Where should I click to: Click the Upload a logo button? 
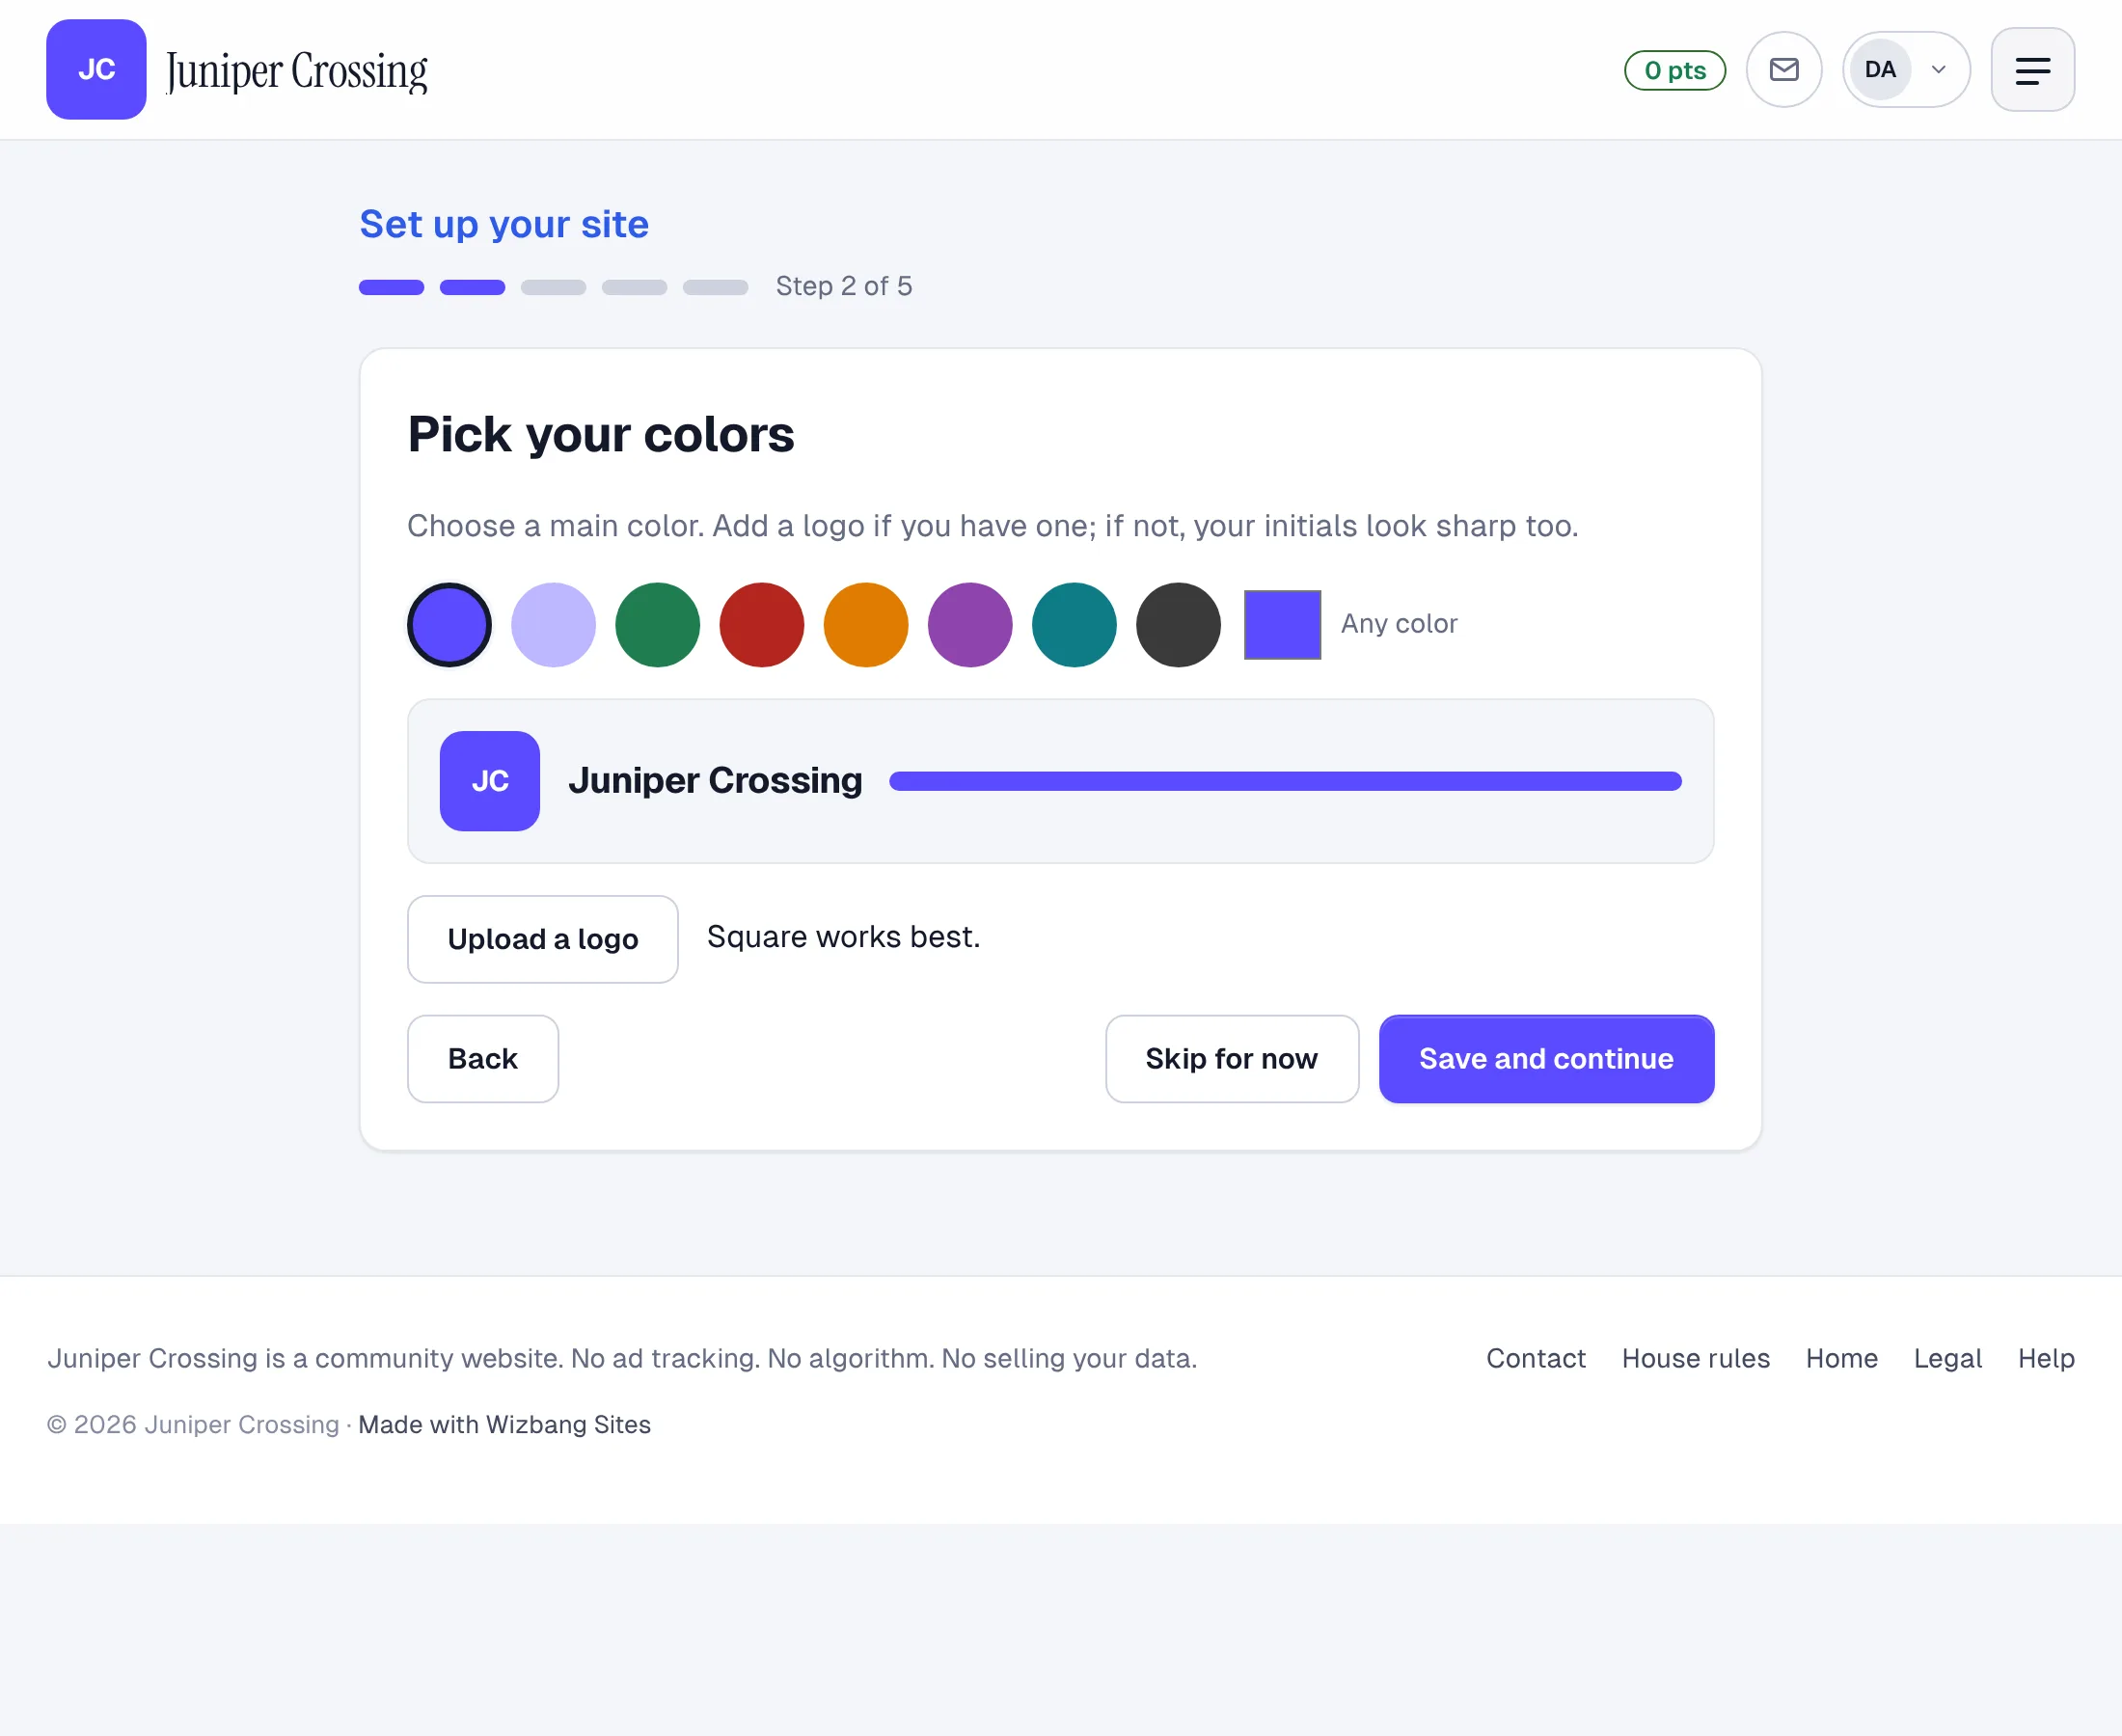(542, 938)
